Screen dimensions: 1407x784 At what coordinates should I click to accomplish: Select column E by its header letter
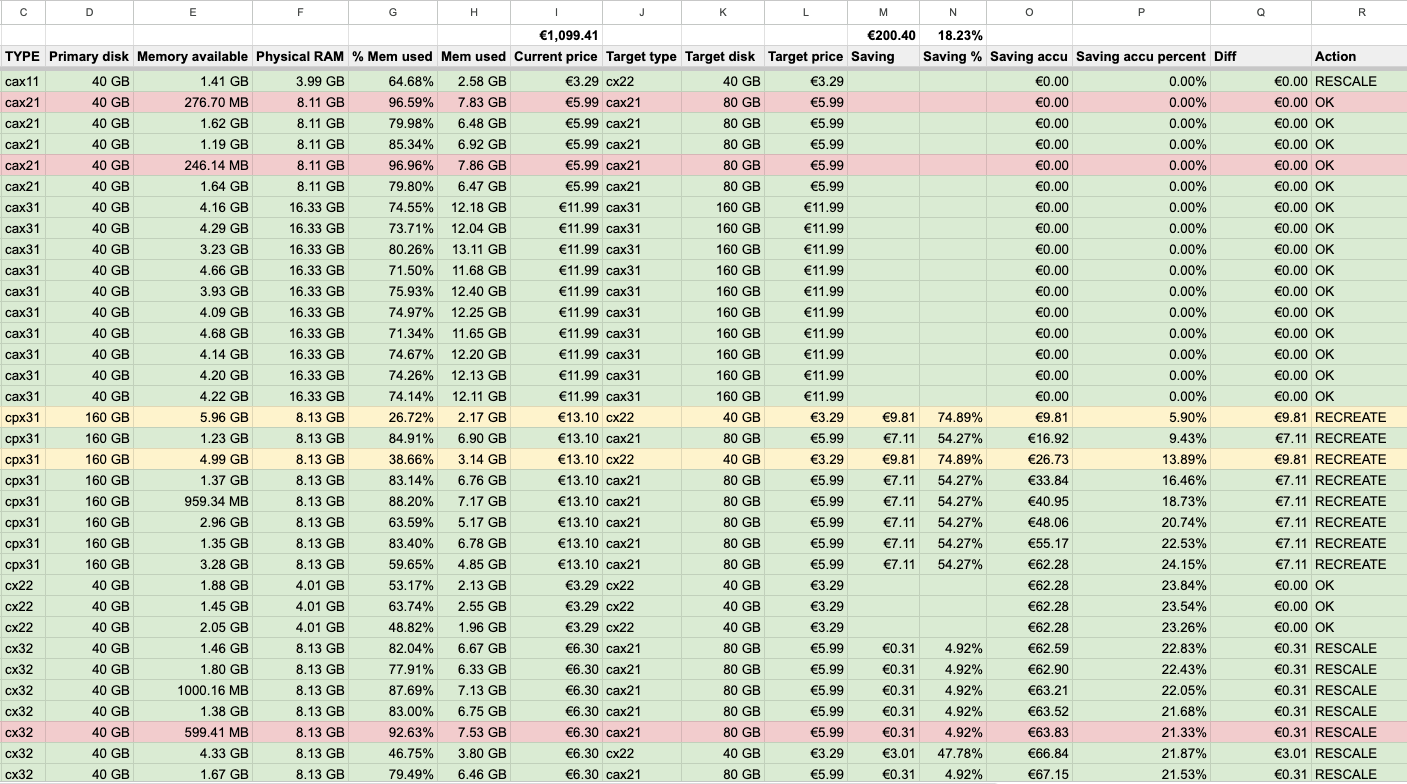193,12
